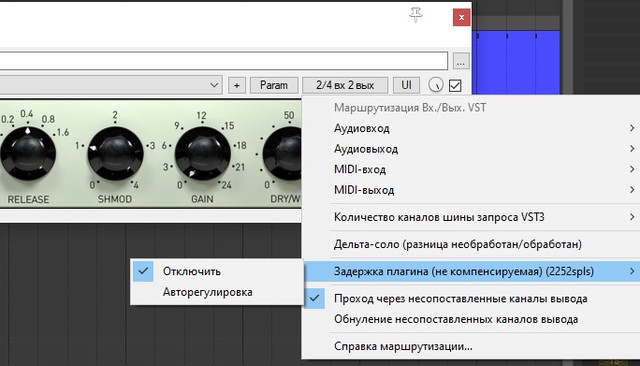Toggle the plugin bypass checkbox

tap(455, 86)
